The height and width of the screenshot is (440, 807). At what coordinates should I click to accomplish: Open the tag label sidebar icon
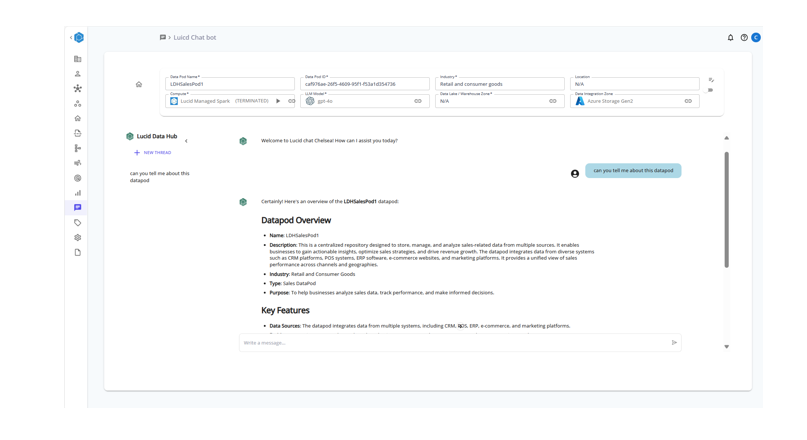tap(78, 223)
